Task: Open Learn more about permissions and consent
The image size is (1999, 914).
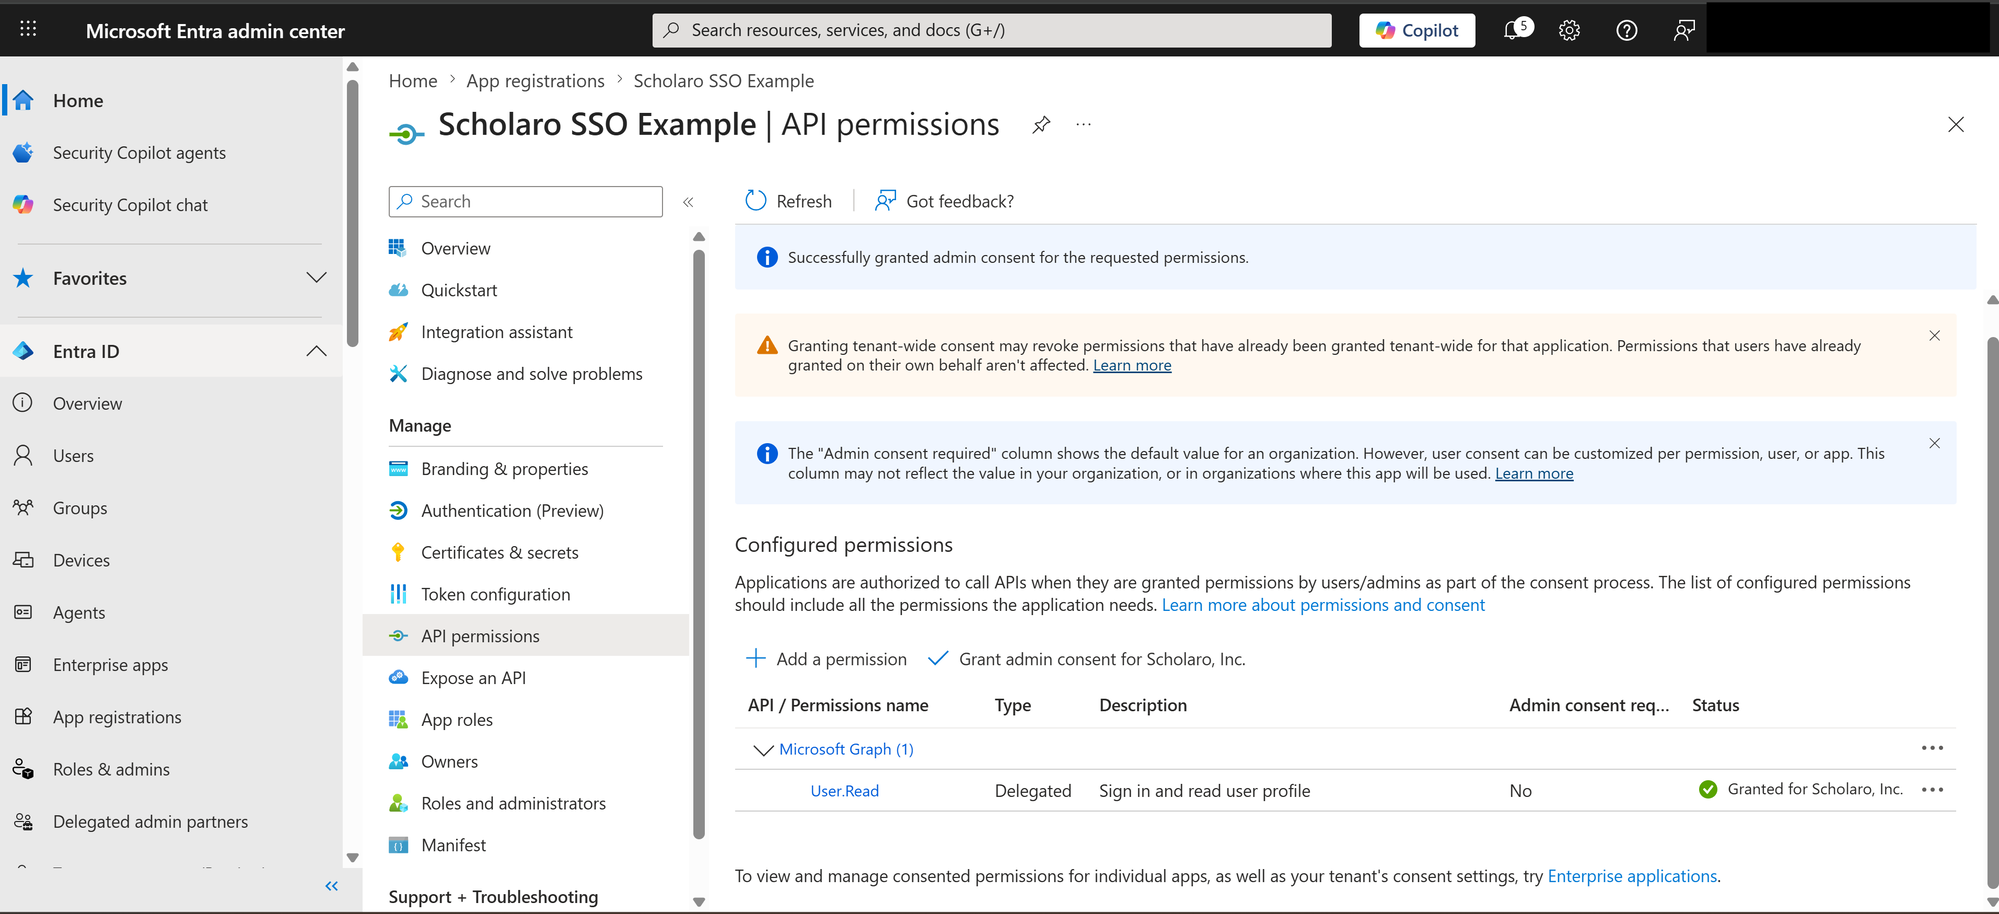Action: 1323,605
